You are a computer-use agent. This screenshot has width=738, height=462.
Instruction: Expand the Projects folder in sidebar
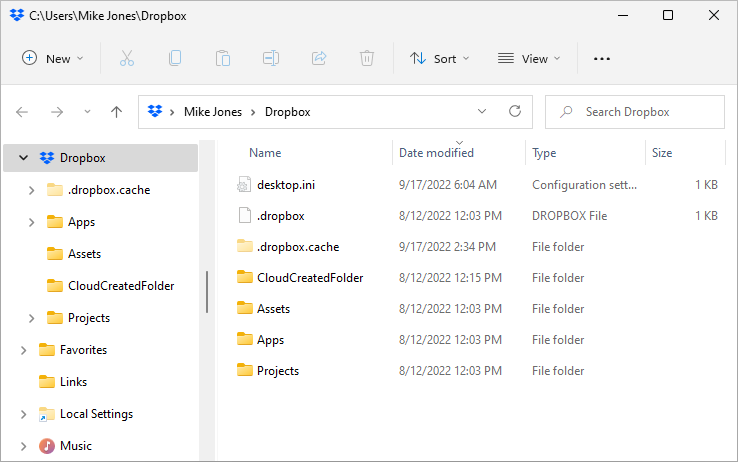coord(31,318)
